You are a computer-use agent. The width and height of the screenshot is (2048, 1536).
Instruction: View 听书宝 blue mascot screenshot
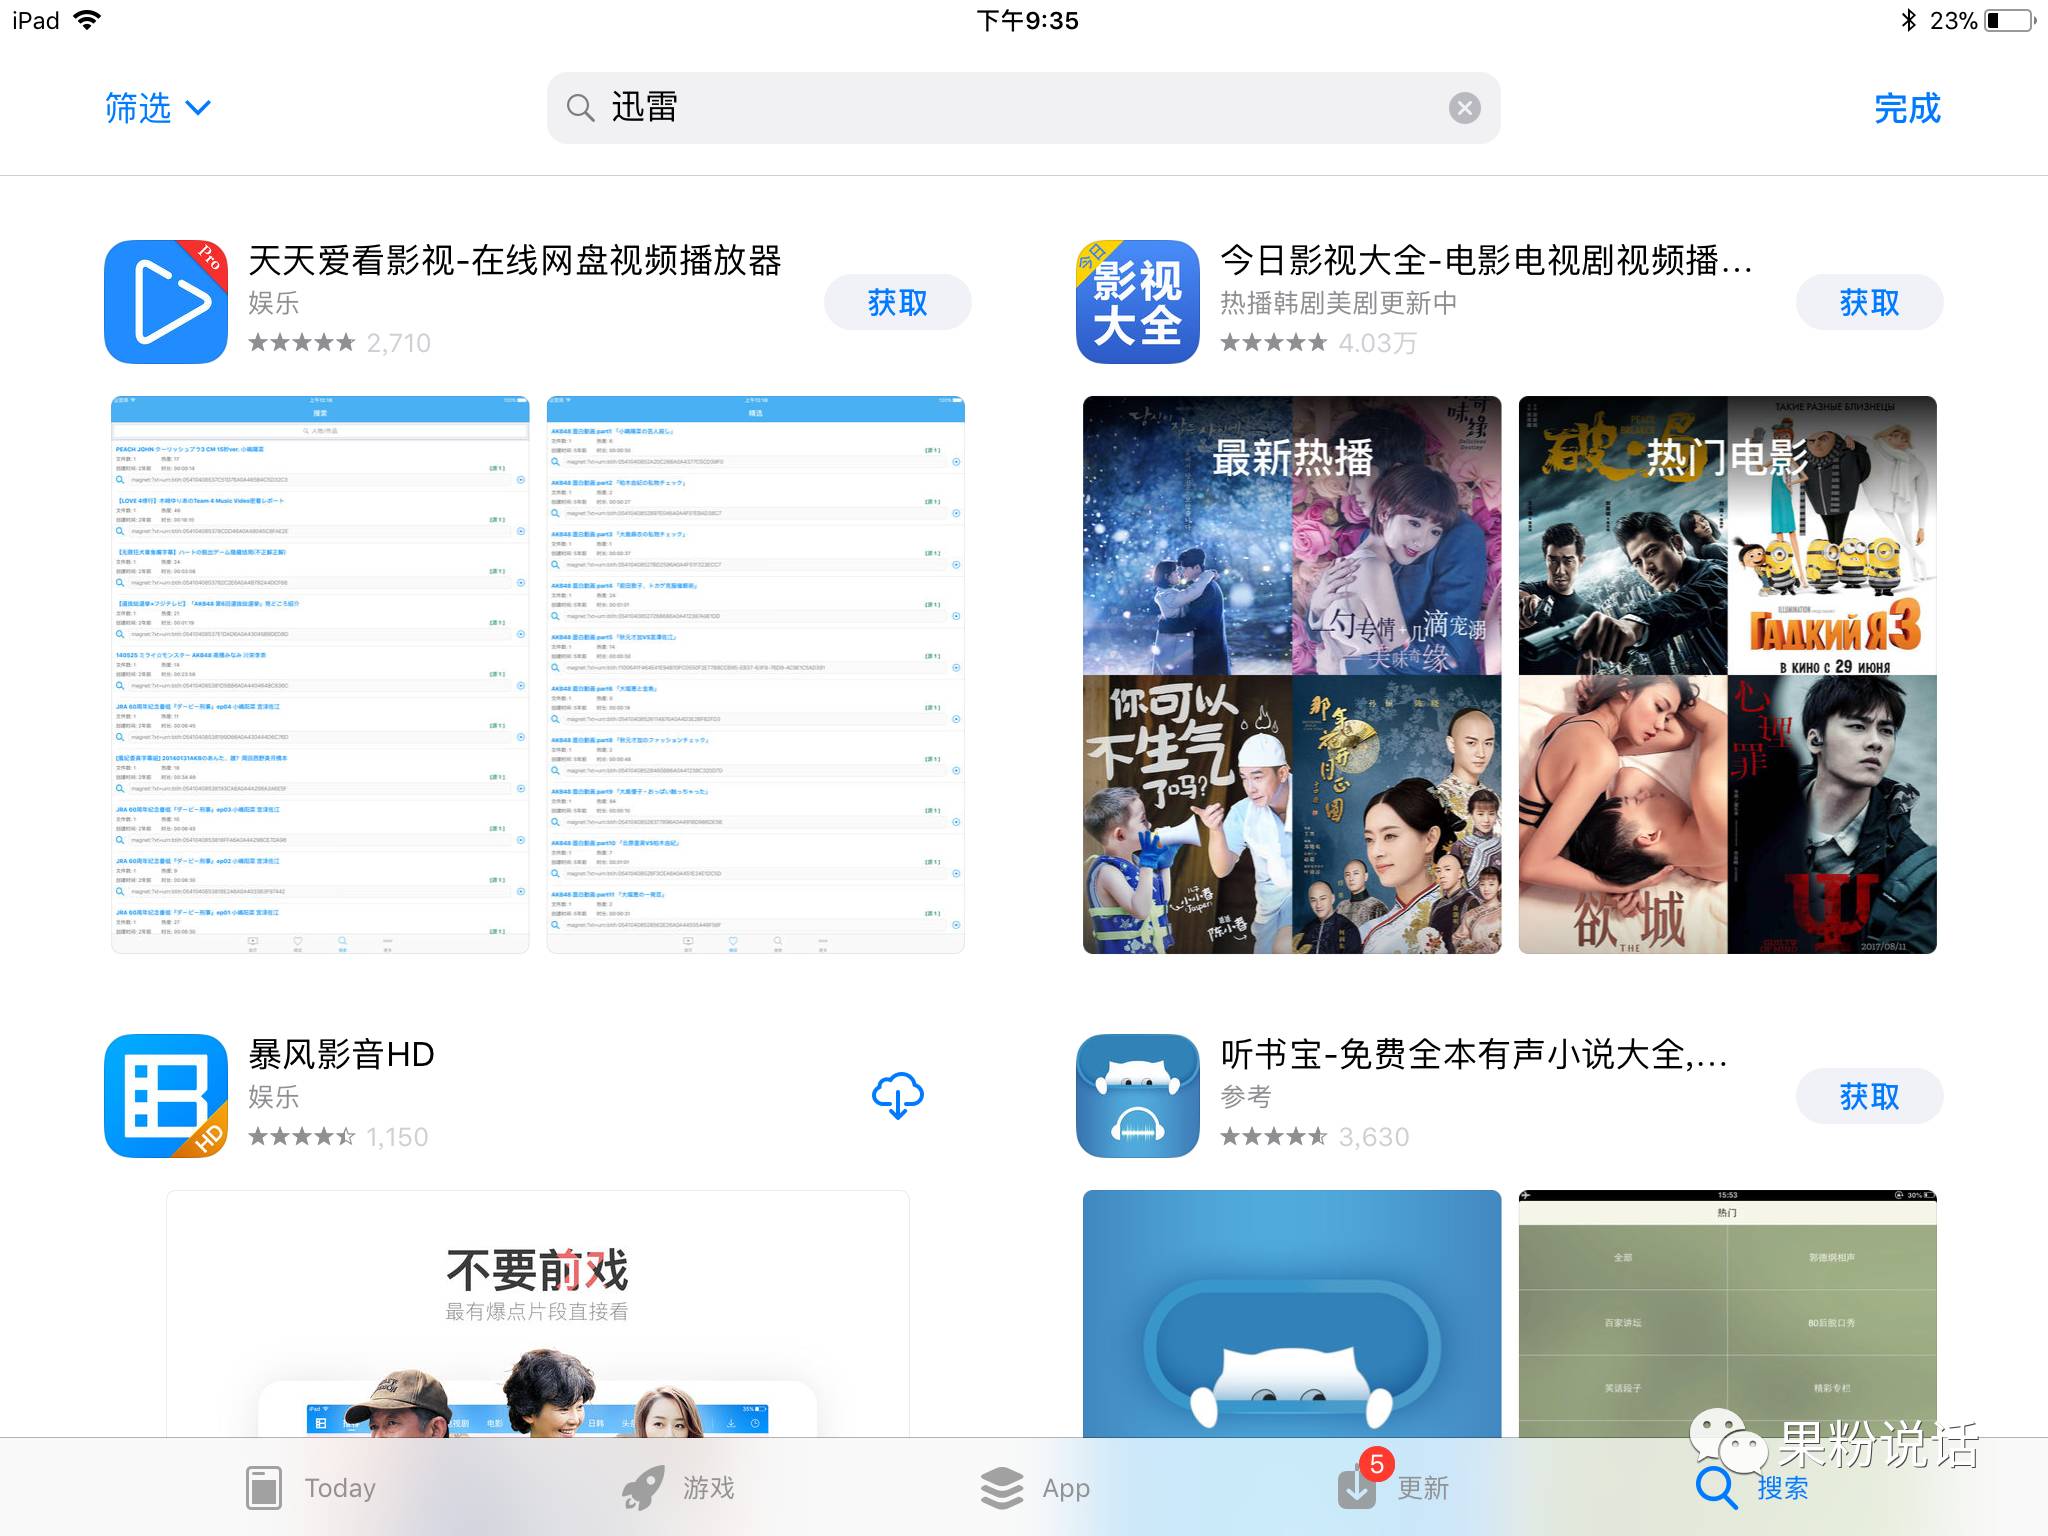pos(1292,1314)
